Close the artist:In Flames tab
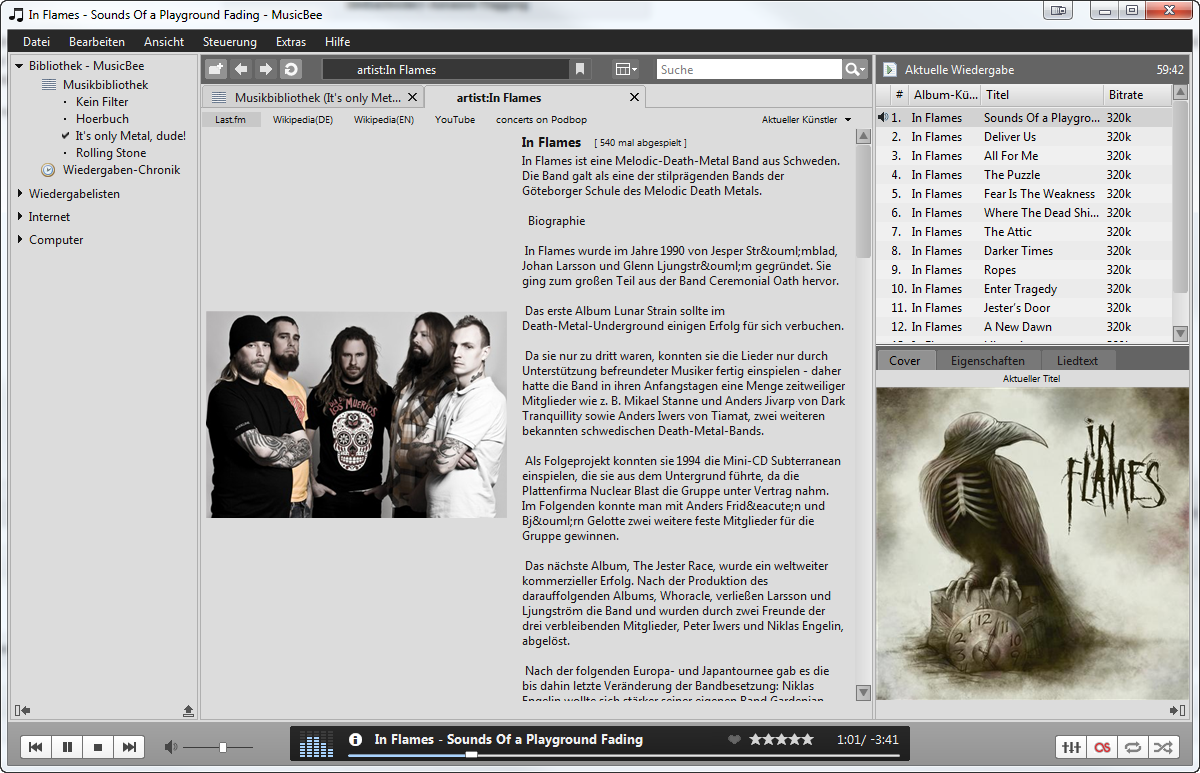This screenshot has width=1200, height=773. (634, 97)
